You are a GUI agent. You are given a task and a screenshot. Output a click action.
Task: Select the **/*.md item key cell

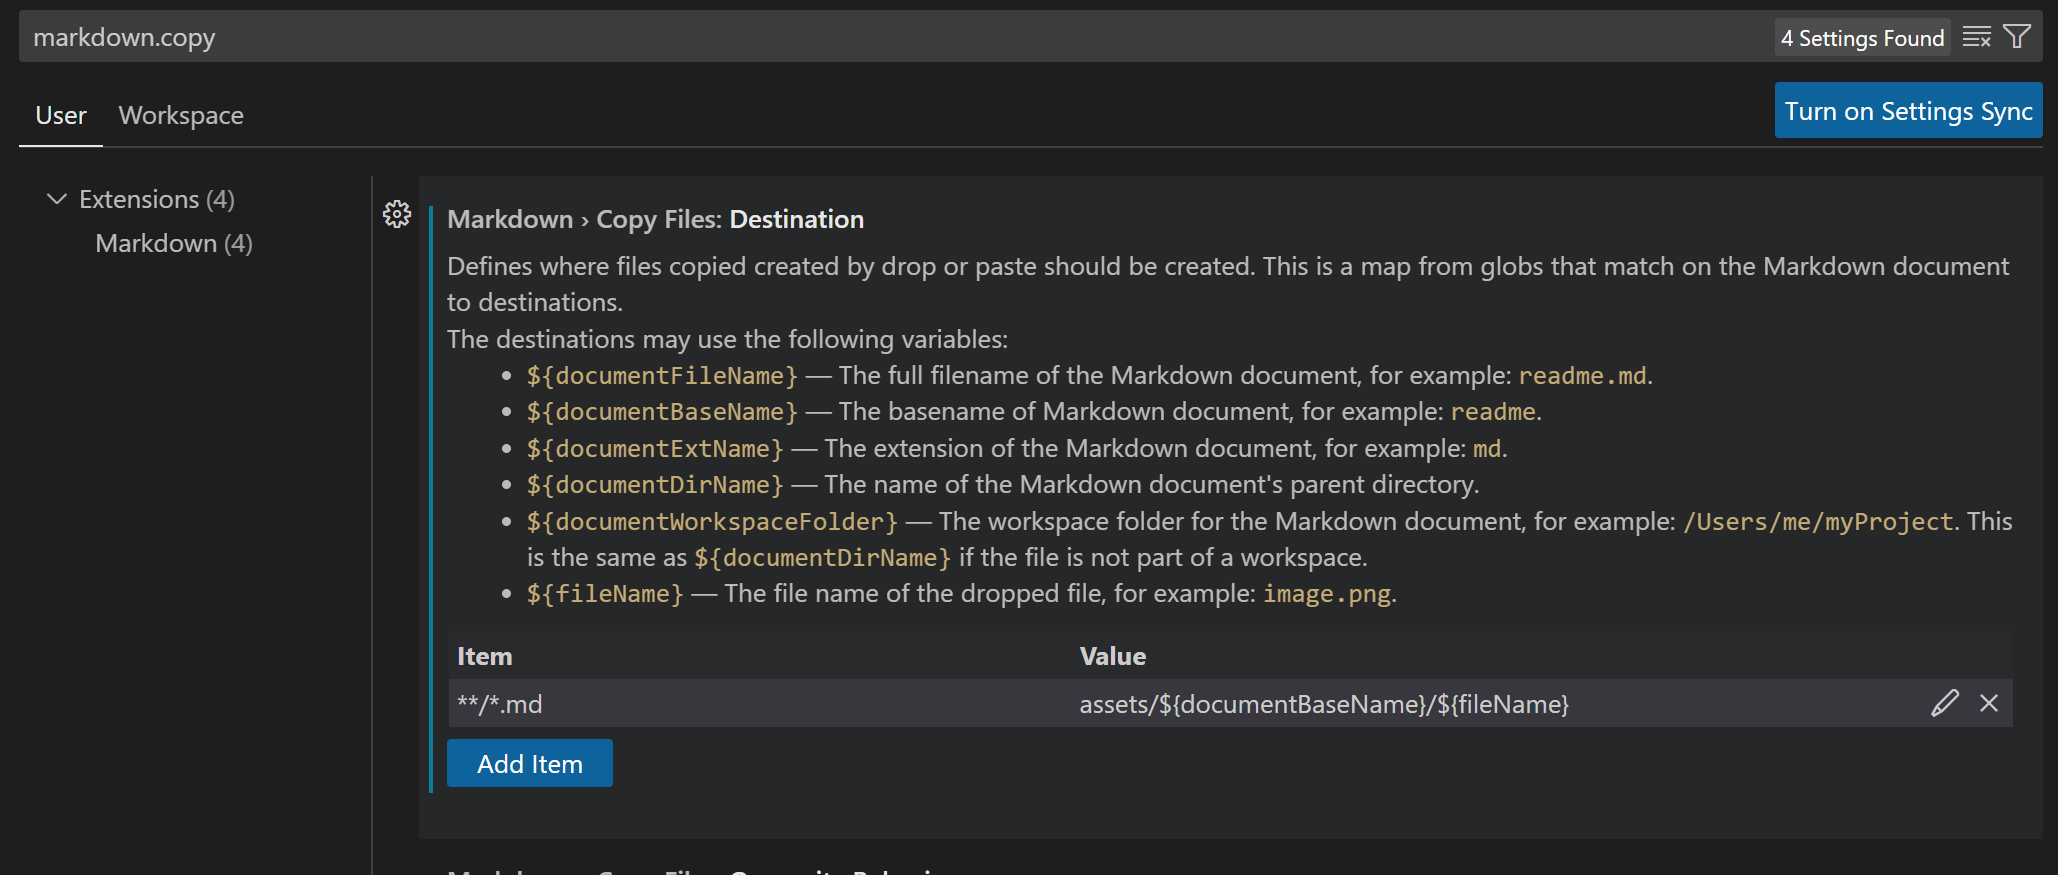500,704
